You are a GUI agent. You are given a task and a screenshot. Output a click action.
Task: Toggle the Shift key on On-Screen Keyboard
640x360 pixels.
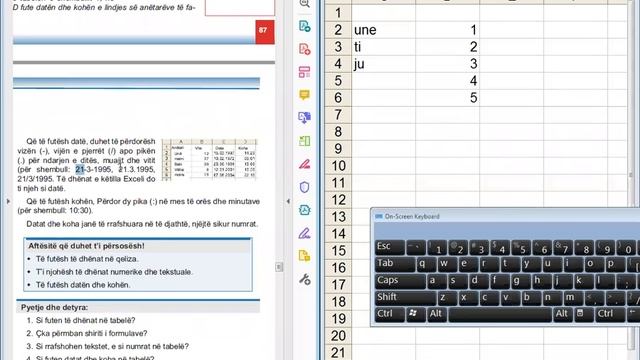pos(405,298)
